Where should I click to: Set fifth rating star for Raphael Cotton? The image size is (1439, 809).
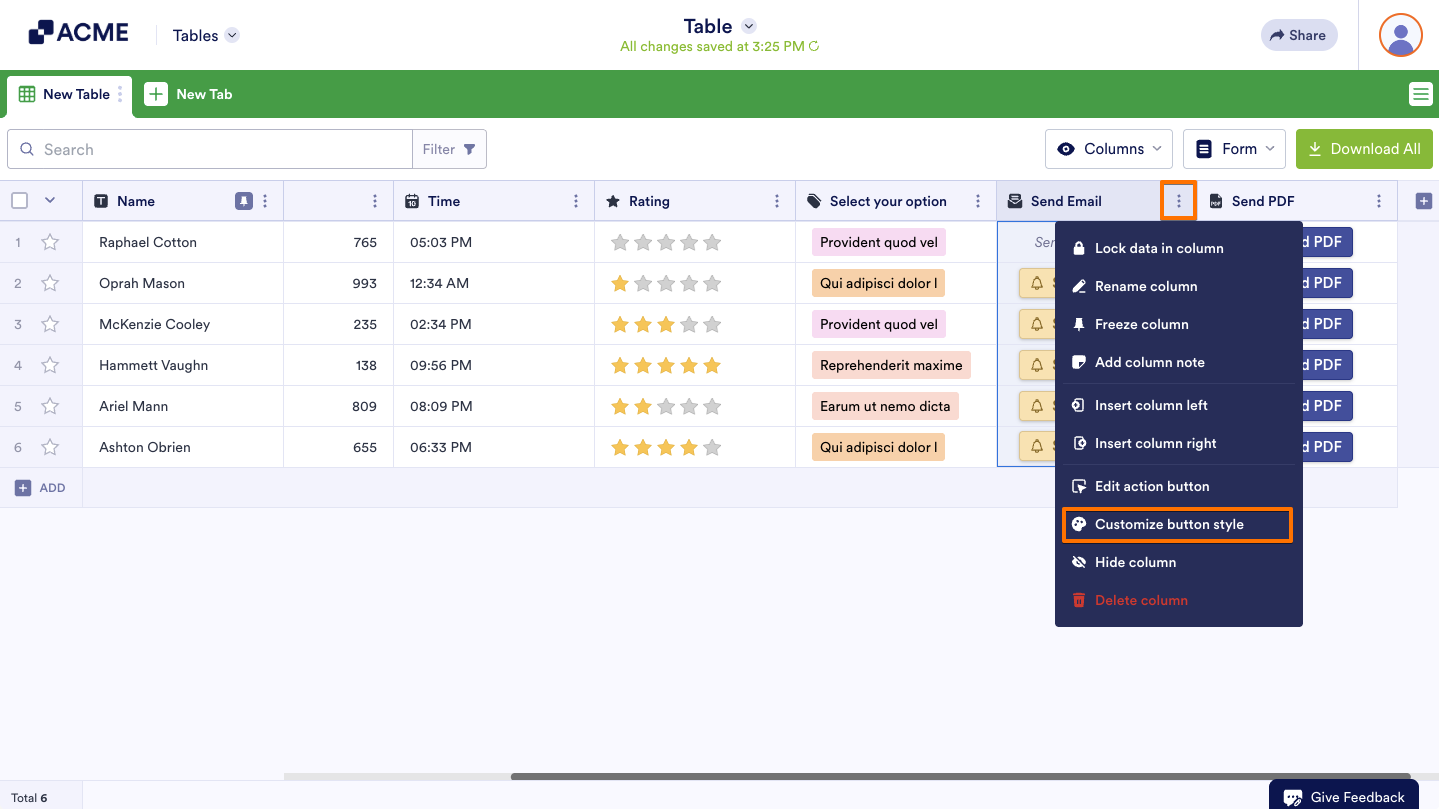click(x=712, y=242)
